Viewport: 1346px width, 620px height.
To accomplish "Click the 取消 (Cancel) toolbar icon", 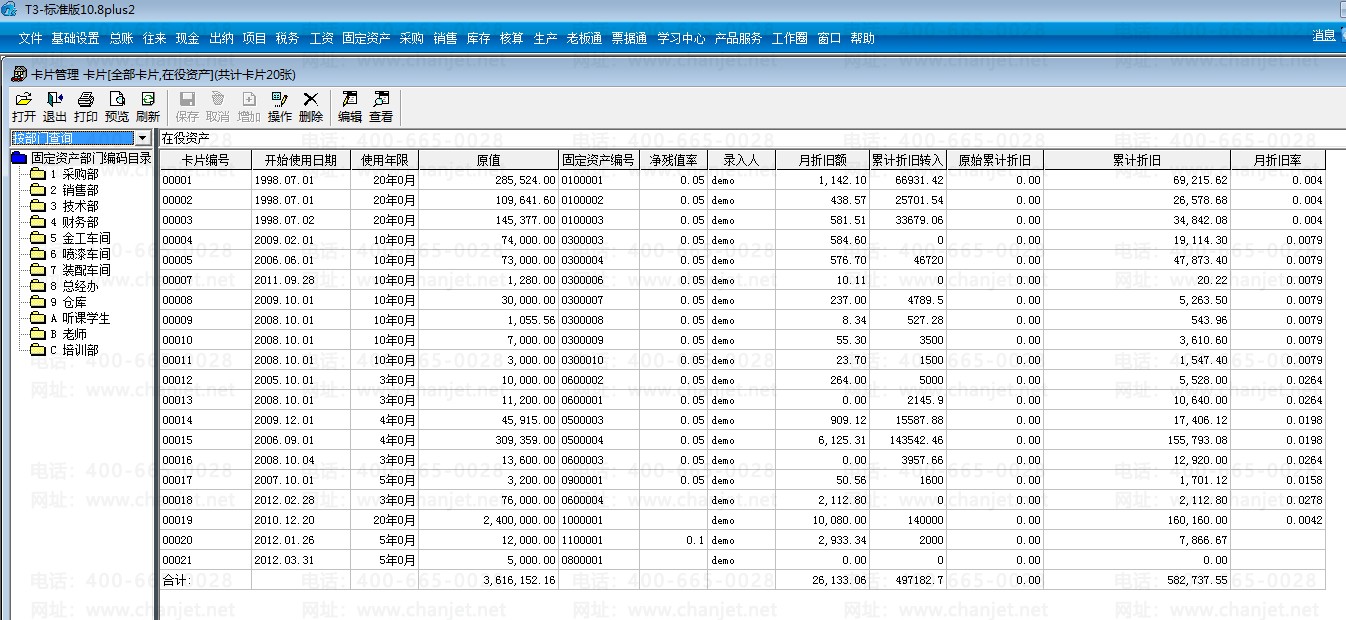I will tap(218, 107).
